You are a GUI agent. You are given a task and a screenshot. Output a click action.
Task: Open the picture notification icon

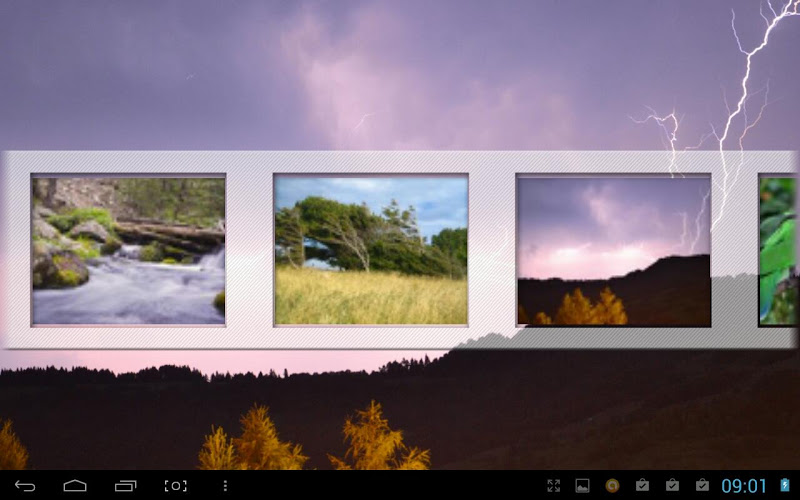(582, 486)
